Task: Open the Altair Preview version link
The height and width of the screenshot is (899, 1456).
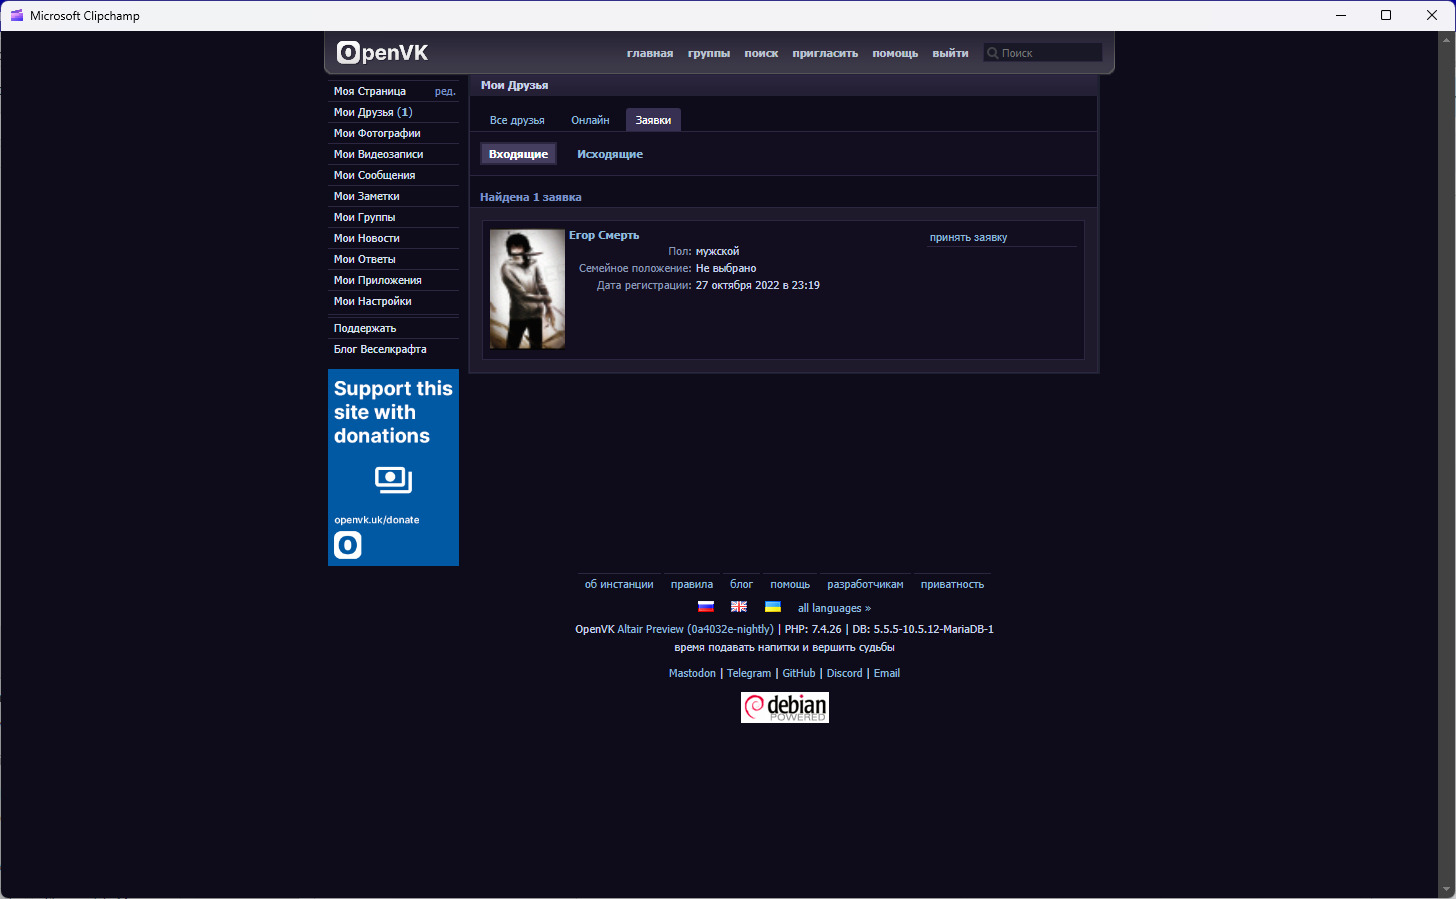Action: point(695,629)
